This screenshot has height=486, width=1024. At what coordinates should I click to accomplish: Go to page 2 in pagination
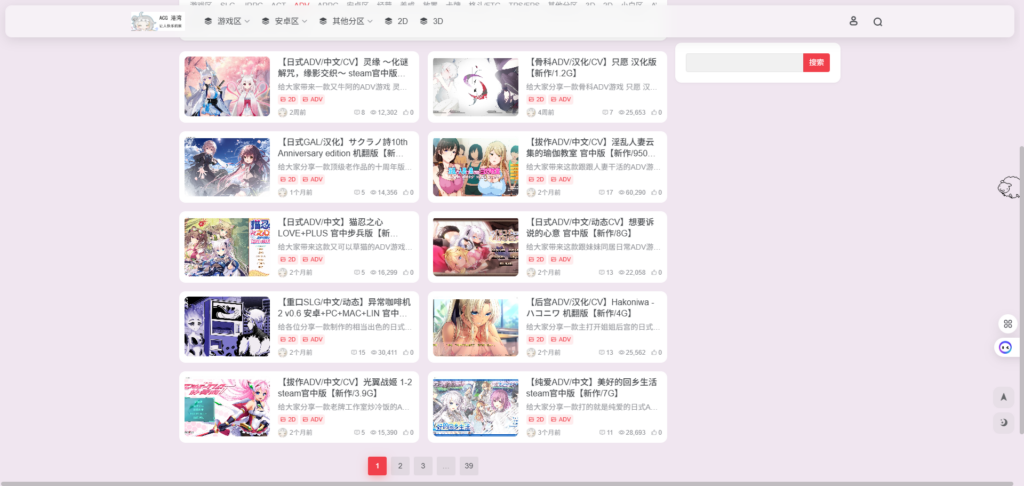tap(400, 465)
